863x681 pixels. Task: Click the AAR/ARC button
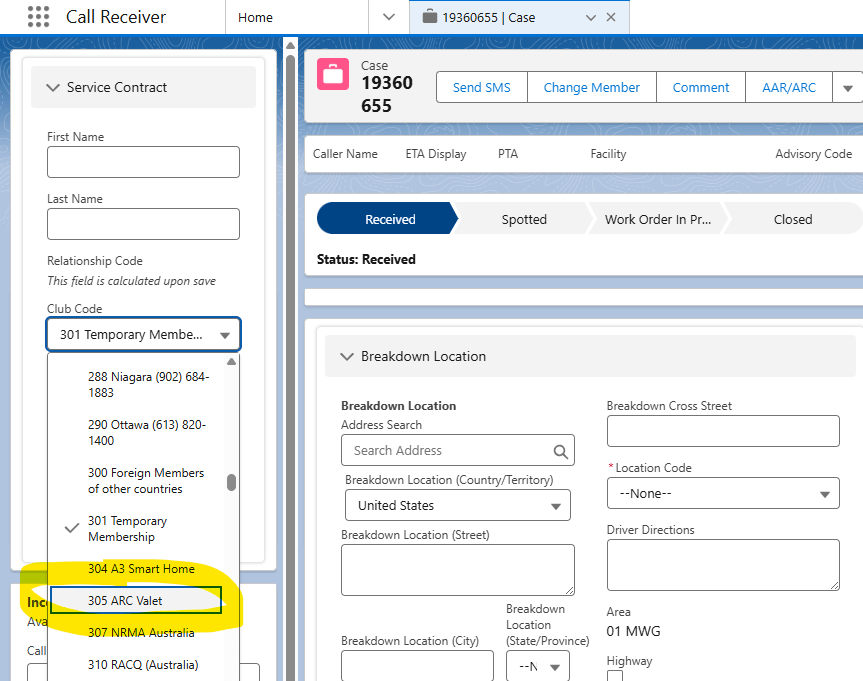tap(788, 88)
